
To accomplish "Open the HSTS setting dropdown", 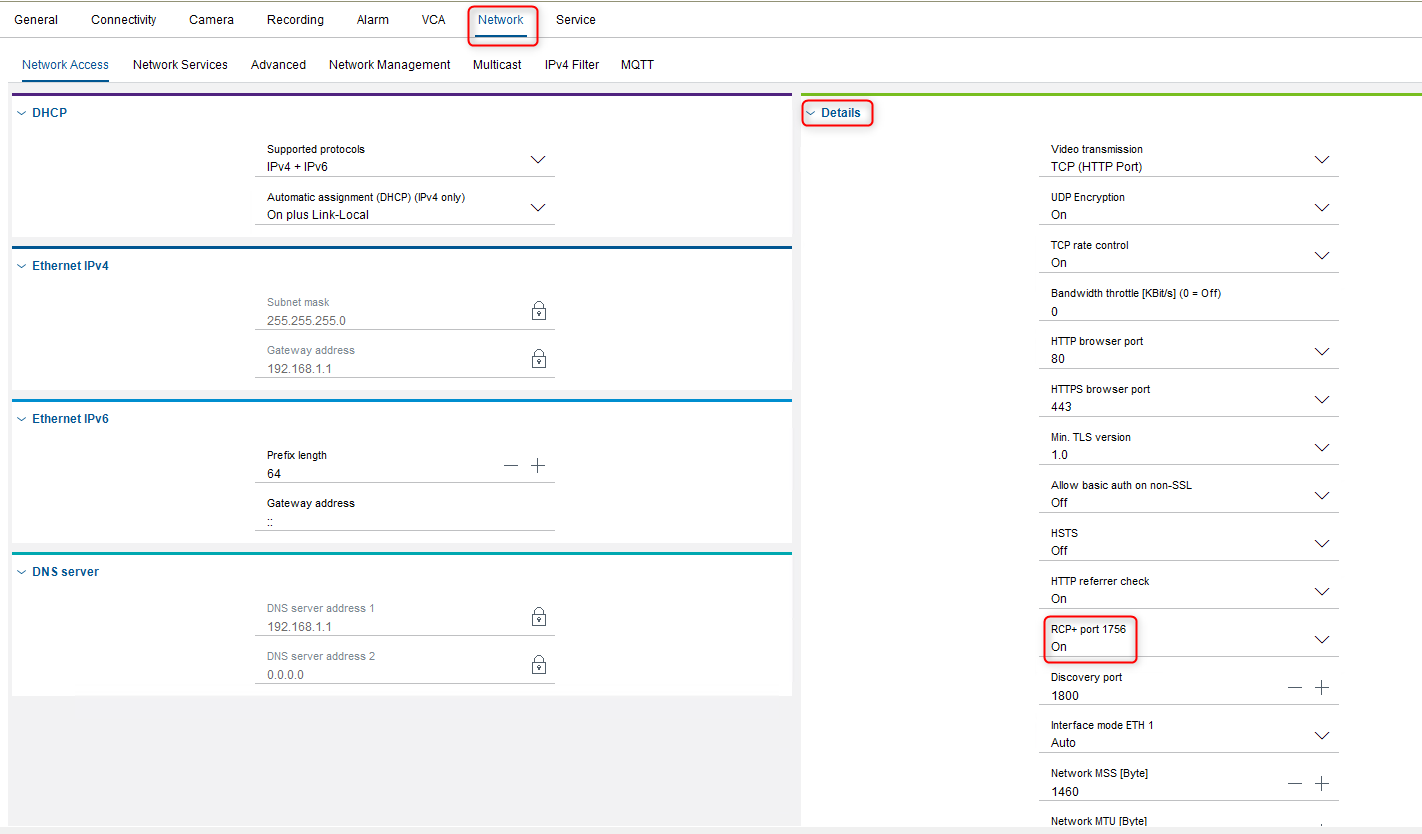I will pos(1322,544).
